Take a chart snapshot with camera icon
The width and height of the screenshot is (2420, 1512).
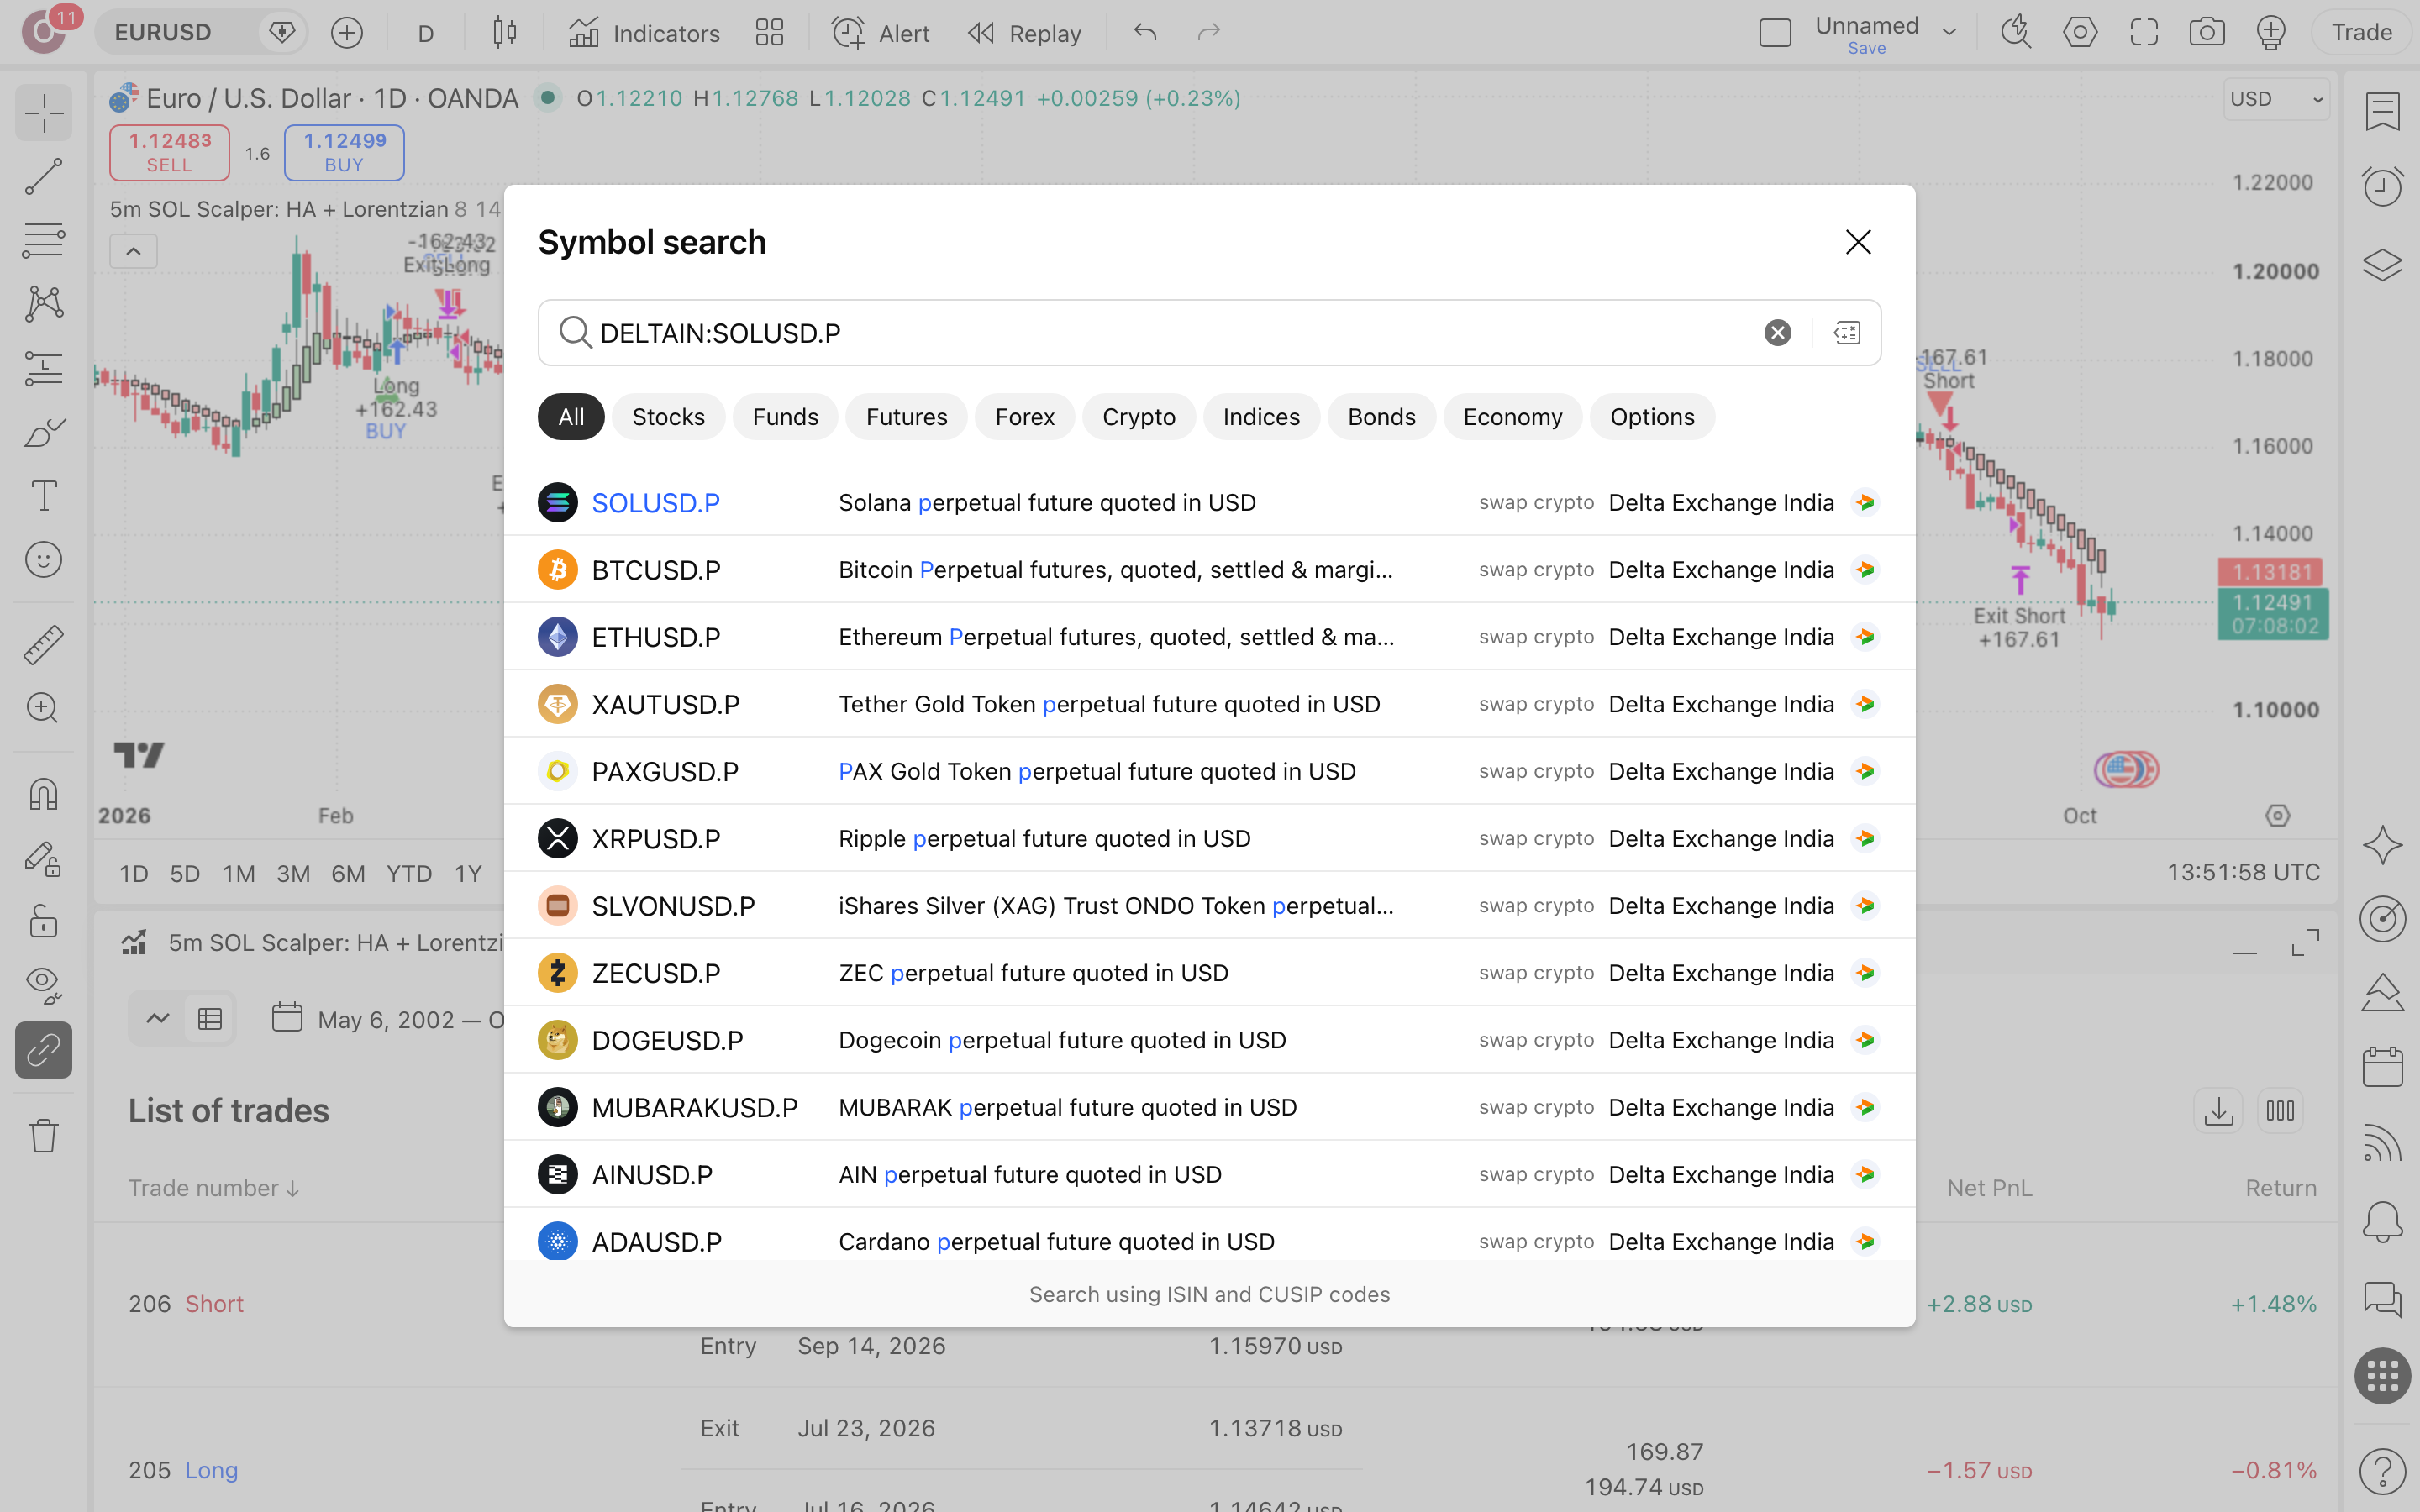(x=2206, y=33)
